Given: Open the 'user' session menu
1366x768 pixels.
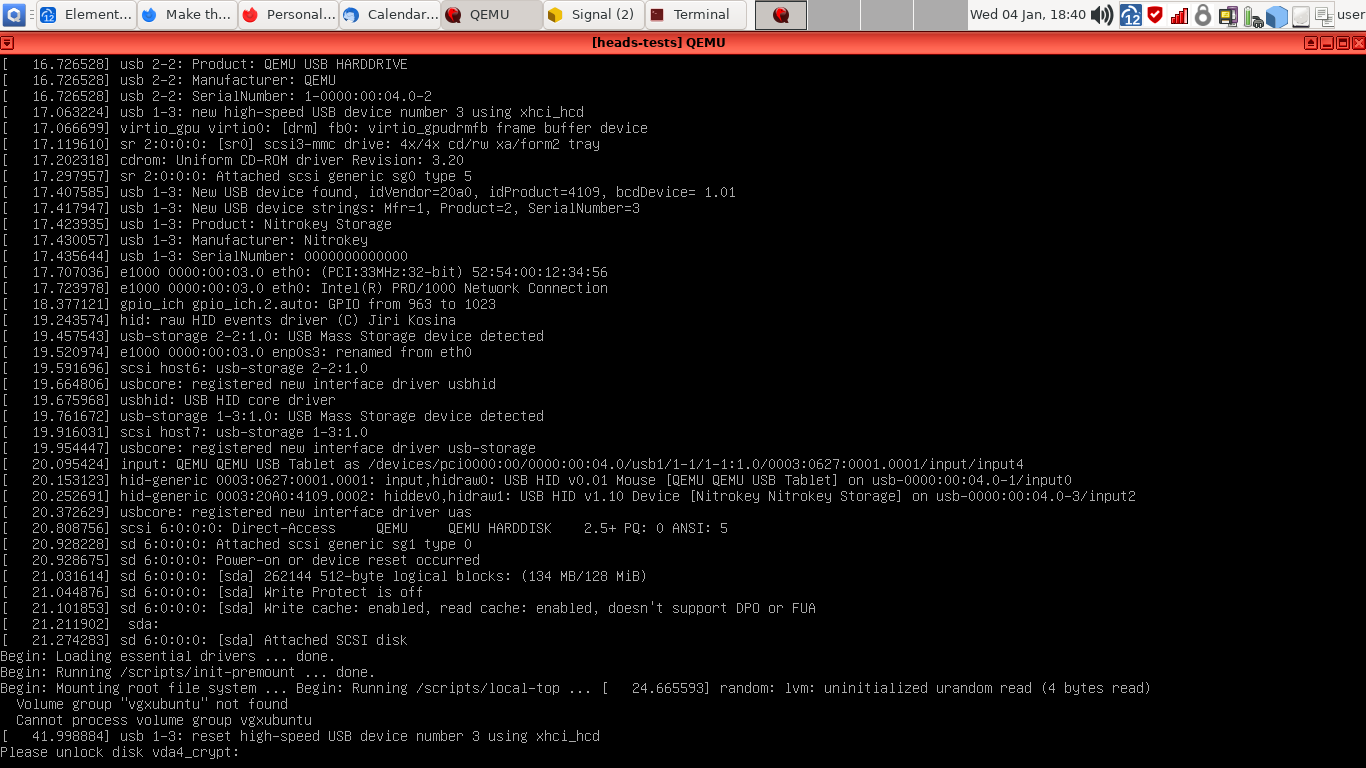Looking at the screenshot, I should click(x=1350, y=15).
